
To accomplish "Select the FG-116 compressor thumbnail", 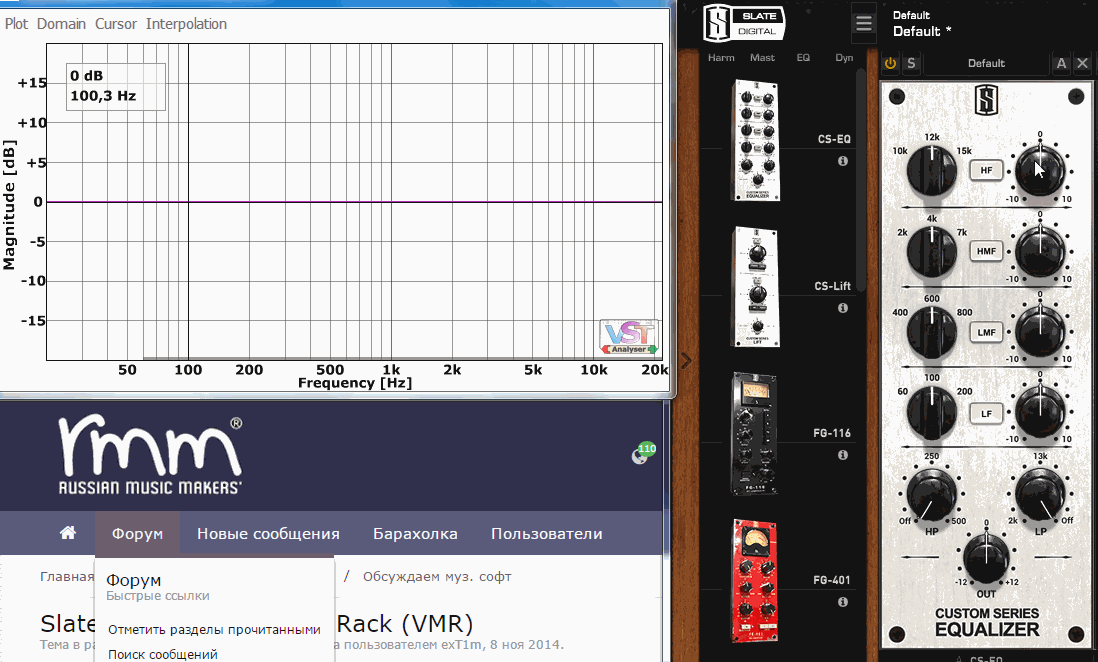I will (x=754, y=434).
